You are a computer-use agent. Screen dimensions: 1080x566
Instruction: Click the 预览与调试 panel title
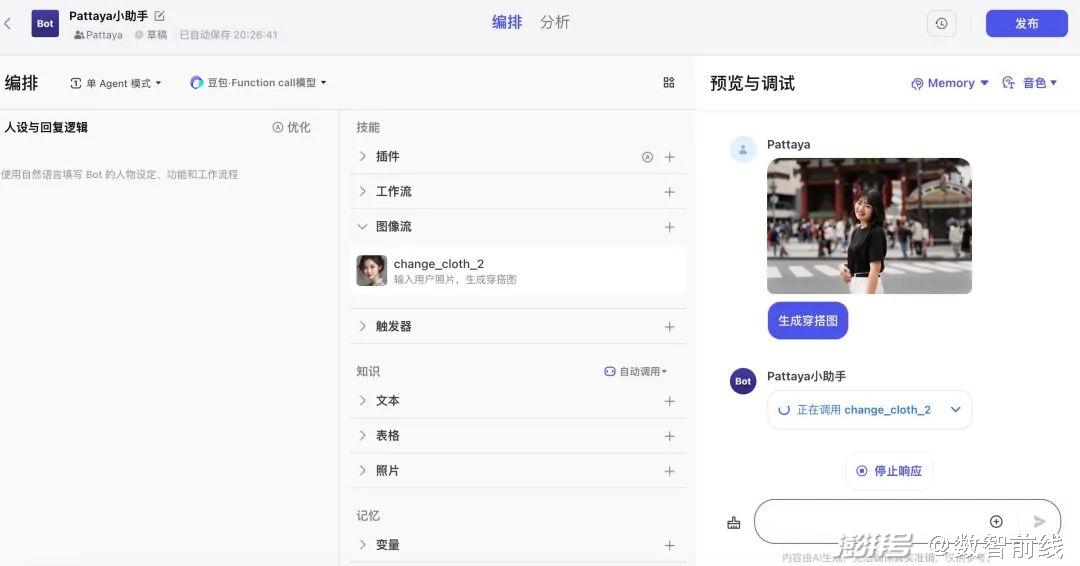(752, 83)
